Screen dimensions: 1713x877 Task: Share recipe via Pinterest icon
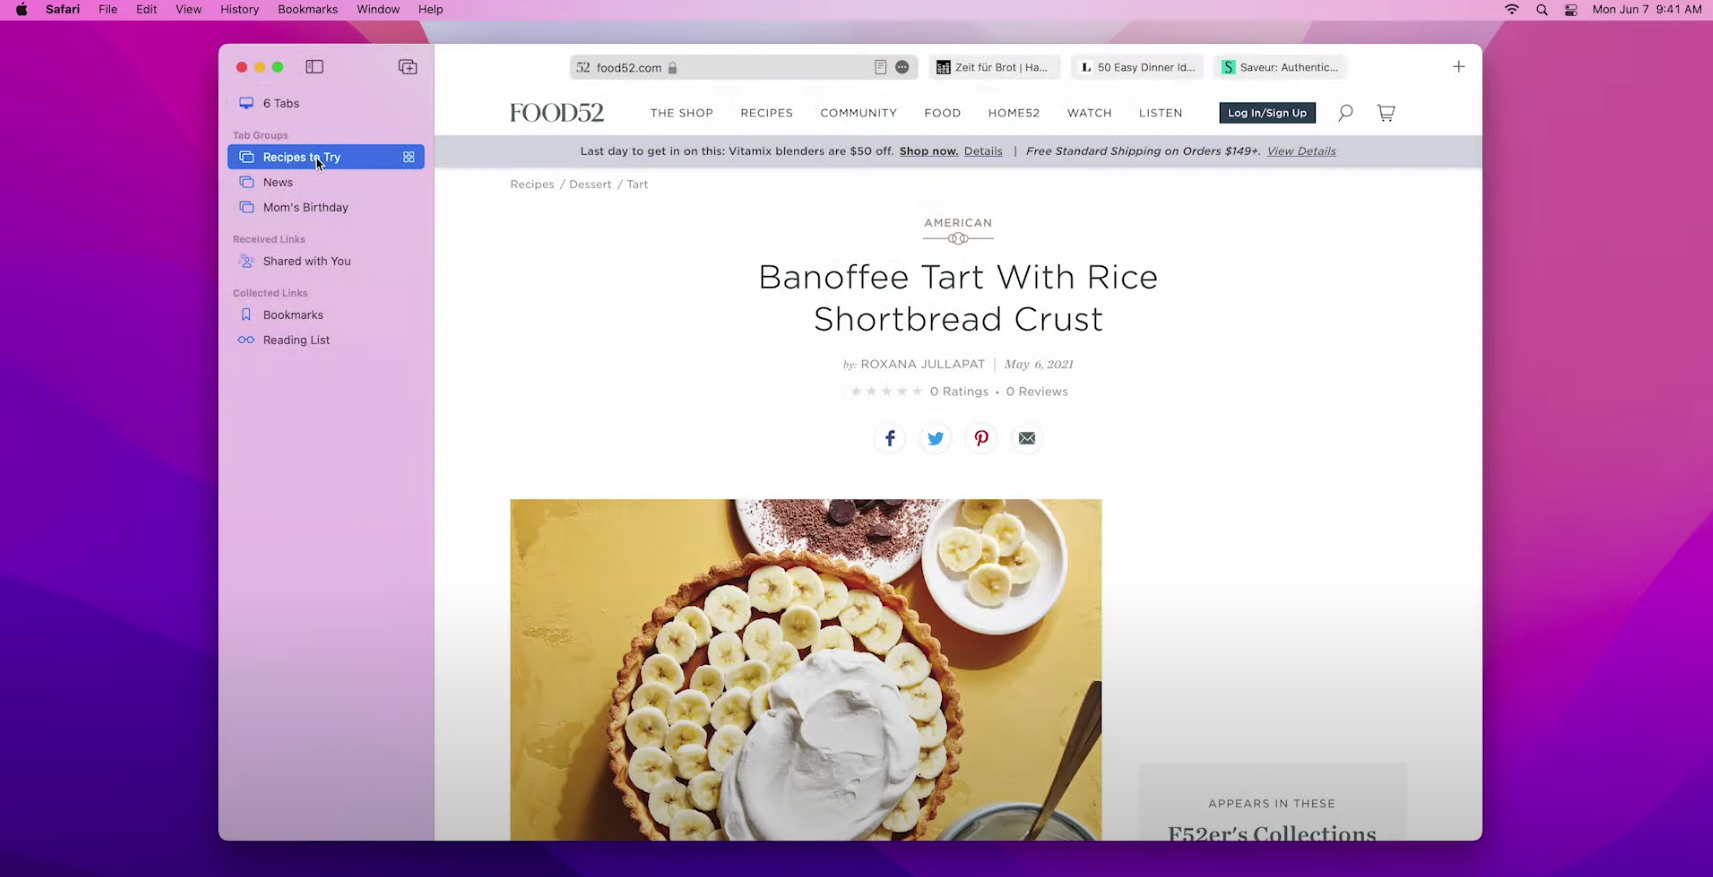(x=981, y=438)
